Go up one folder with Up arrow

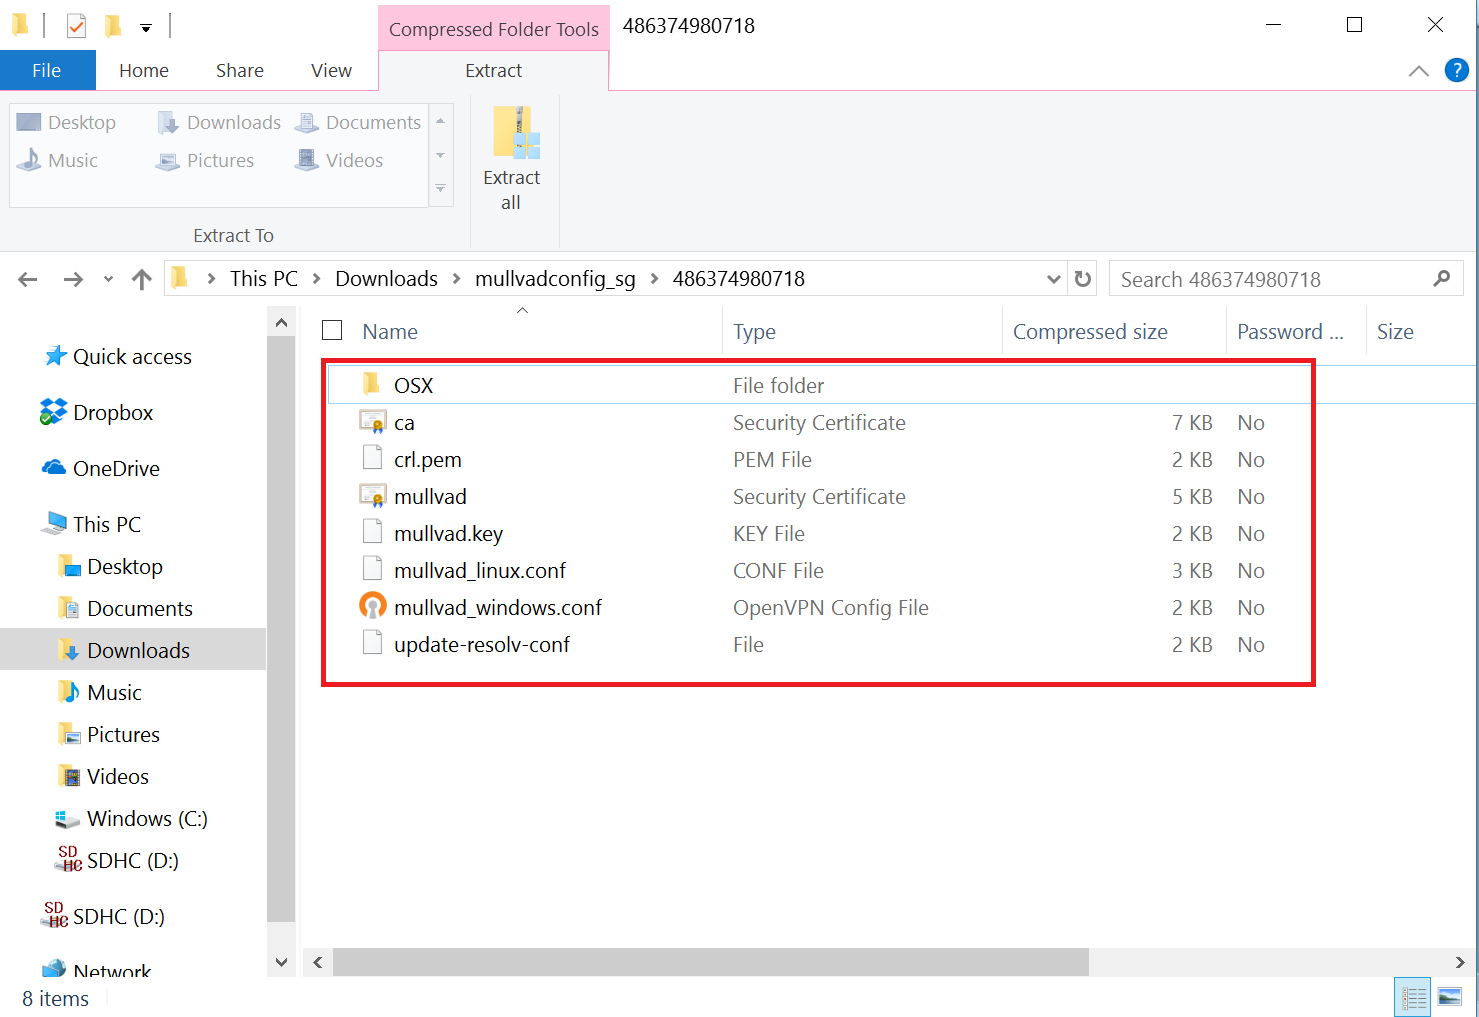pyautogui.click(x=142, y=279)
